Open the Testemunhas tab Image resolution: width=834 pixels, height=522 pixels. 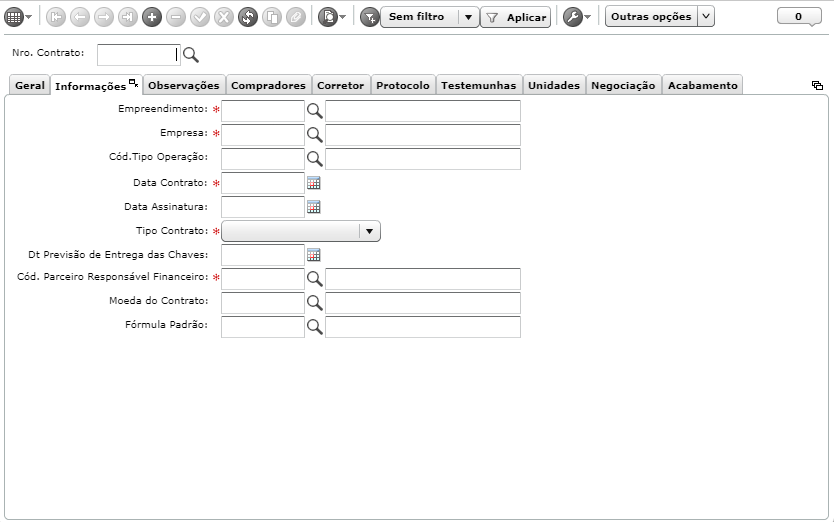[x=478, y=85]
